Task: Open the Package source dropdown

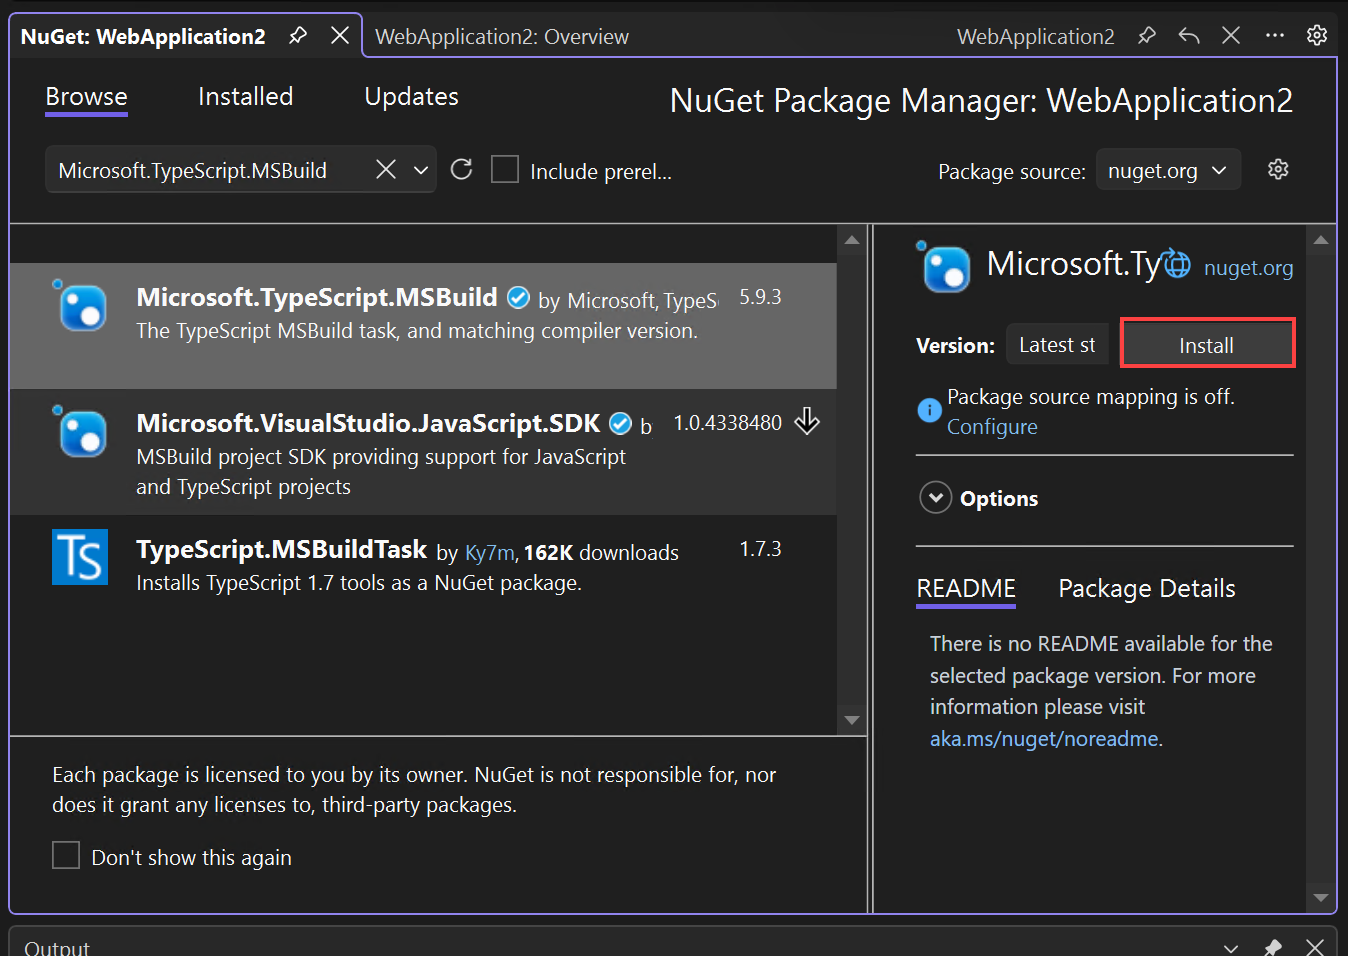Action: [x=1168, y=169]
